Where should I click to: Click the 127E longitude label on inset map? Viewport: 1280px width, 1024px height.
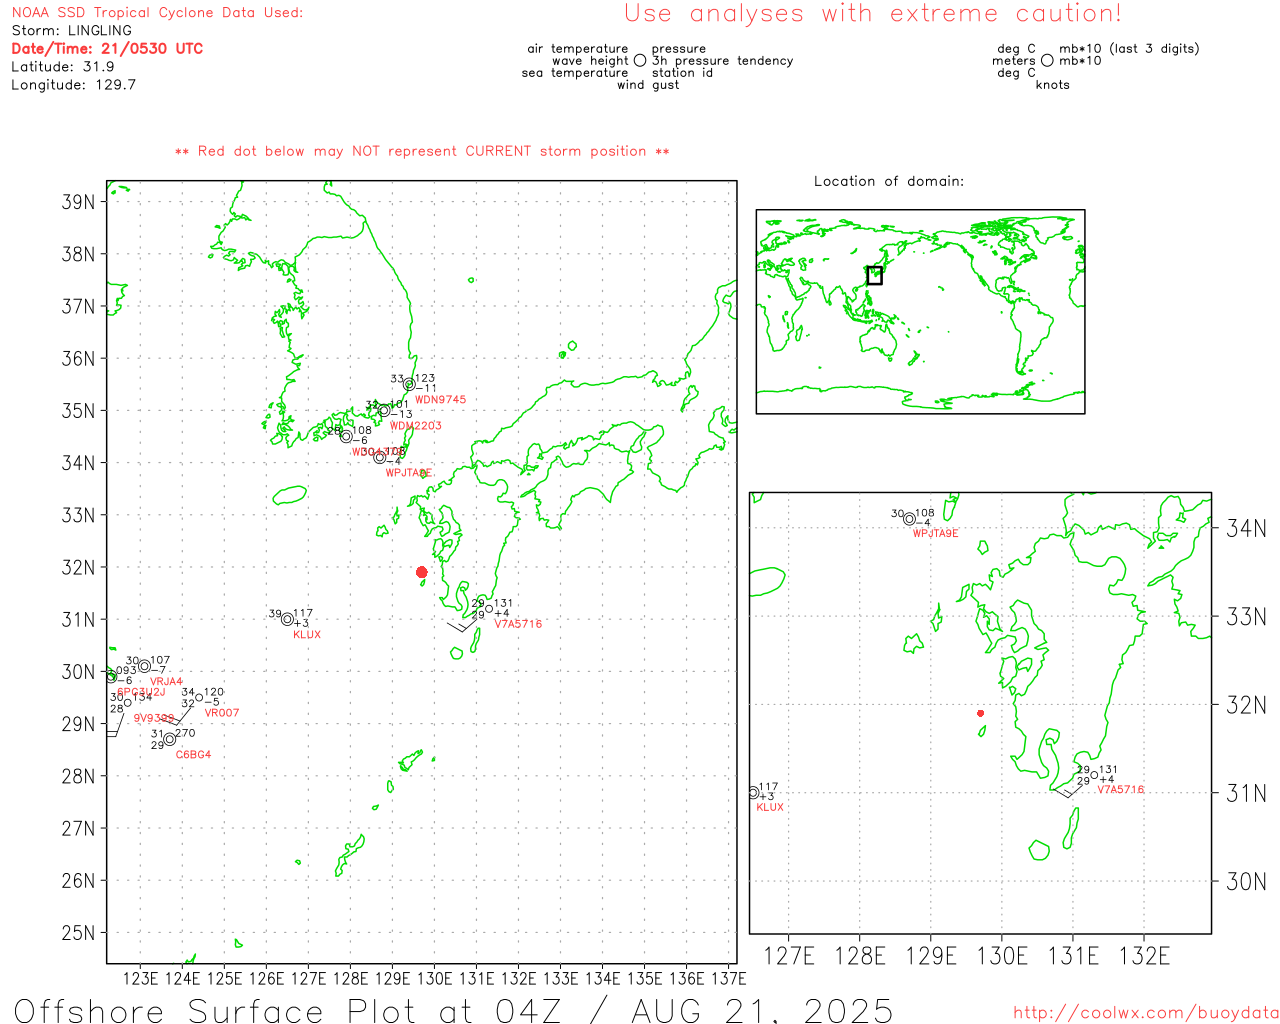789,956
